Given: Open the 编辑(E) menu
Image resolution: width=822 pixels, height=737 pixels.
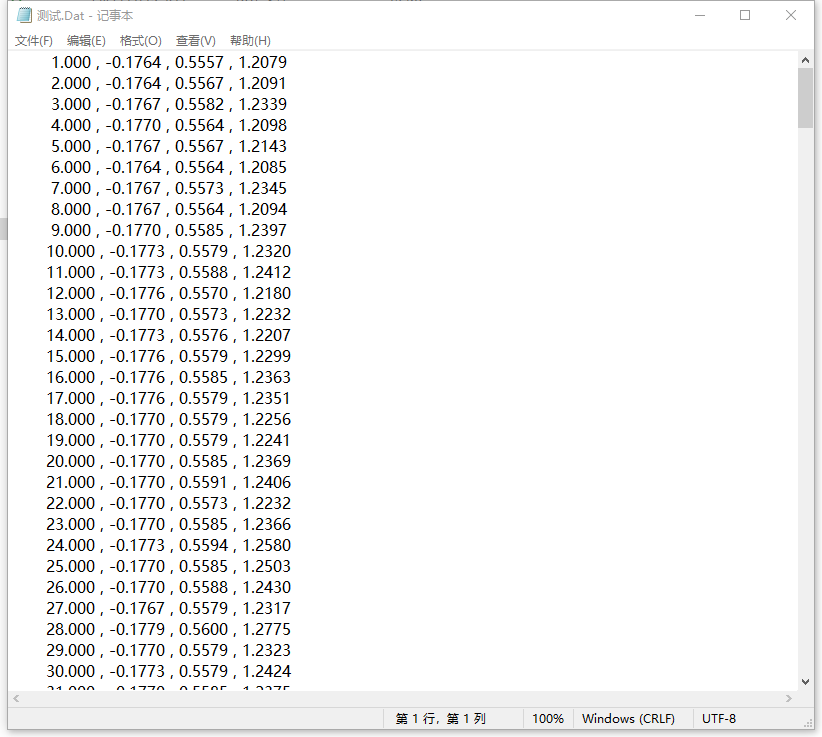Looking at the screenshot, I should tap(86, 41).
